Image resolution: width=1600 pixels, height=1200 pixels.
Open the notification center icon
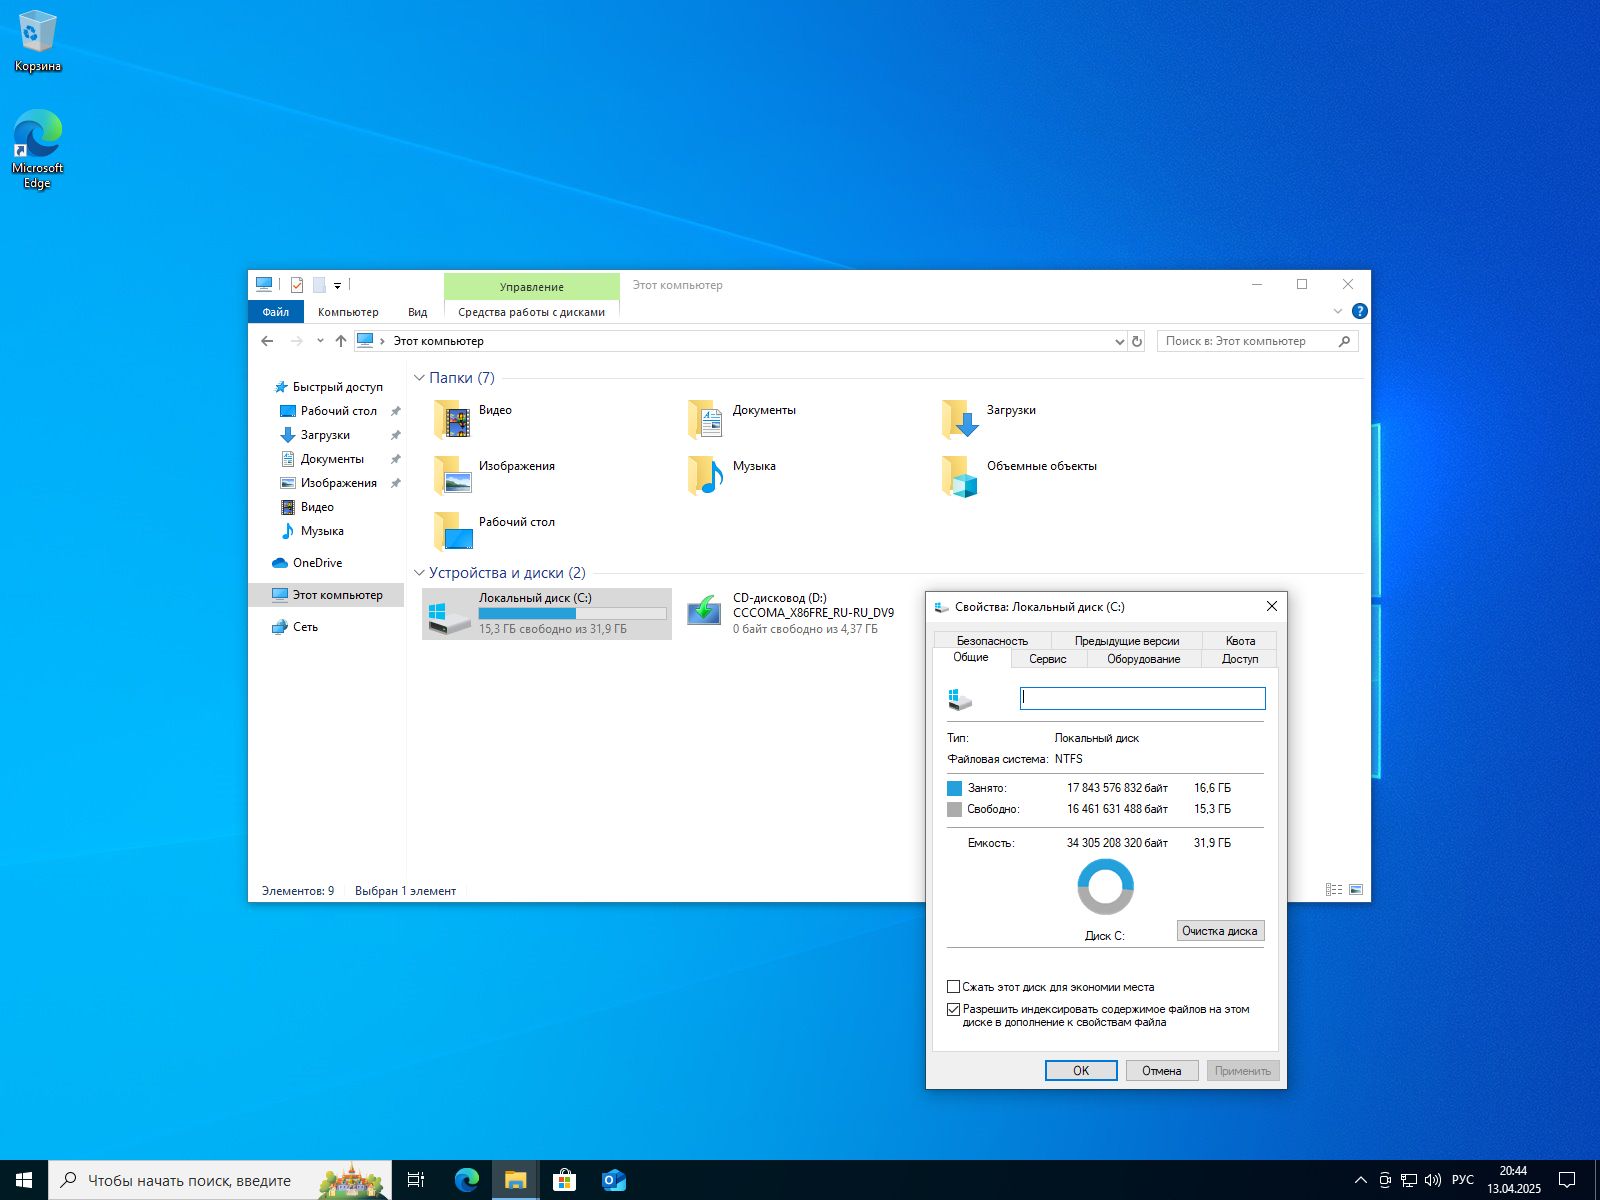click(1567, 1180)
